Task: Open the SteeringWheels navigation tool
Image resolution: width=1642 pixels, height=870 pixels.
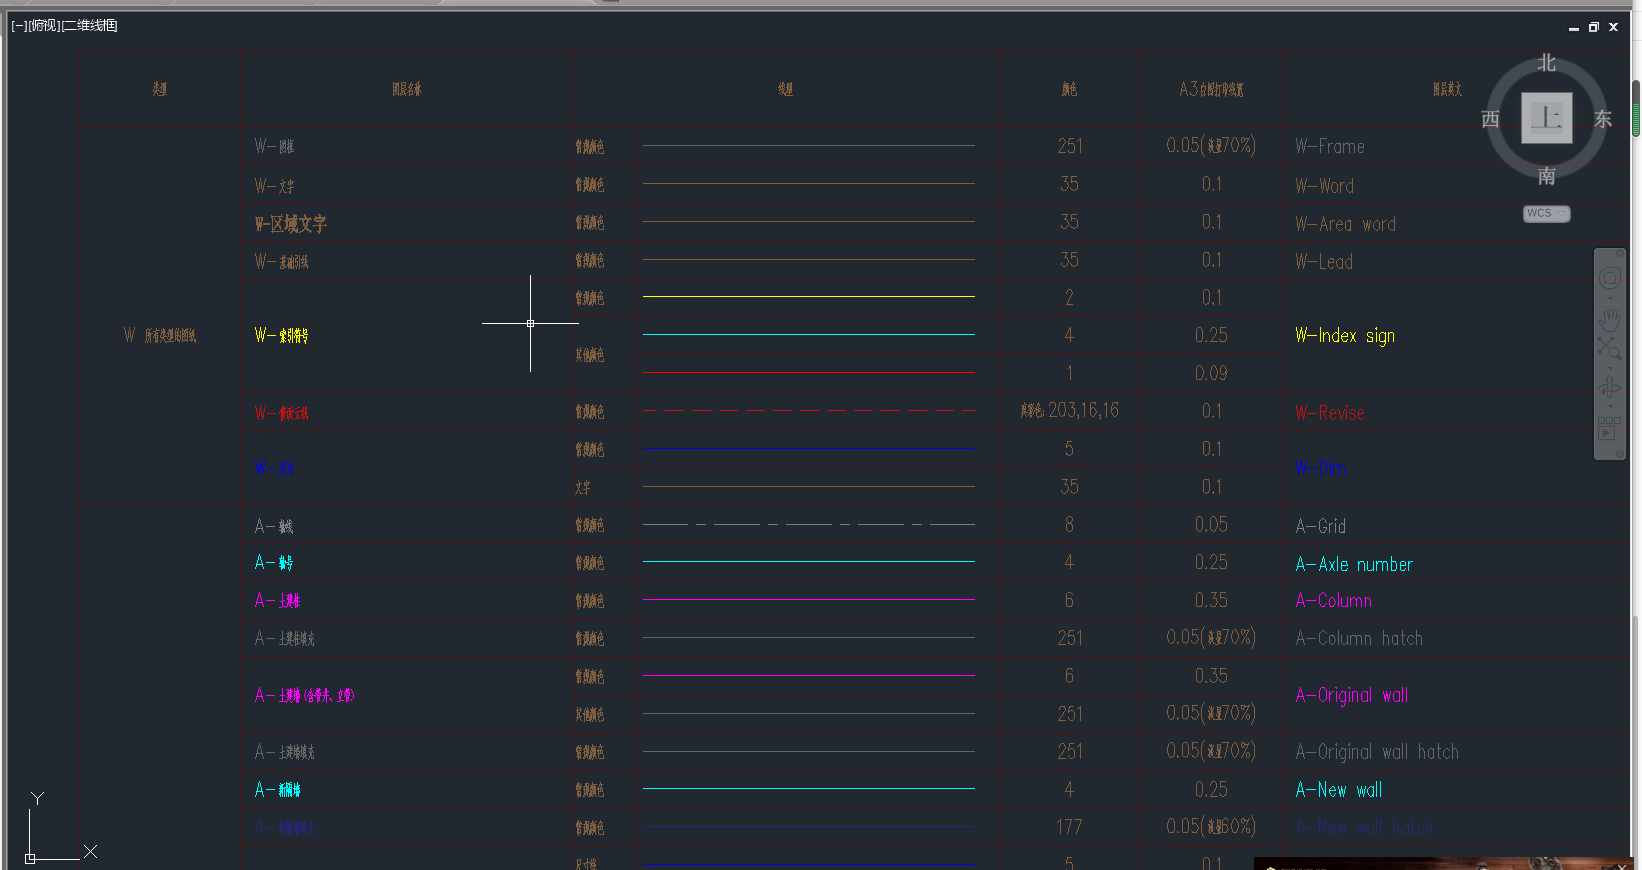Action: 1609,278
